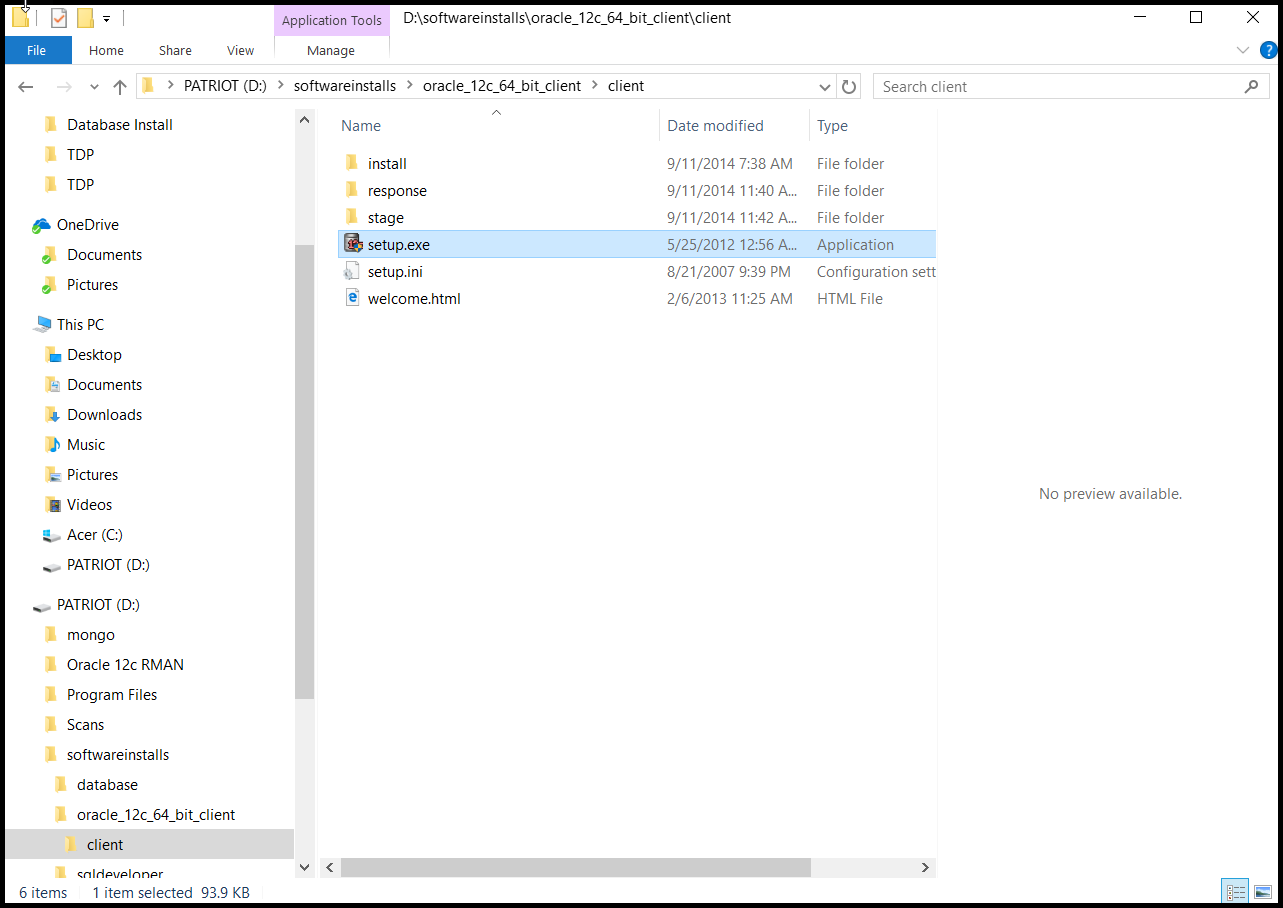Viewport: 1283px width, 908px height.
Task: Click the 9/11/2014 7:38 AM date cell
Action: [729, 163]
